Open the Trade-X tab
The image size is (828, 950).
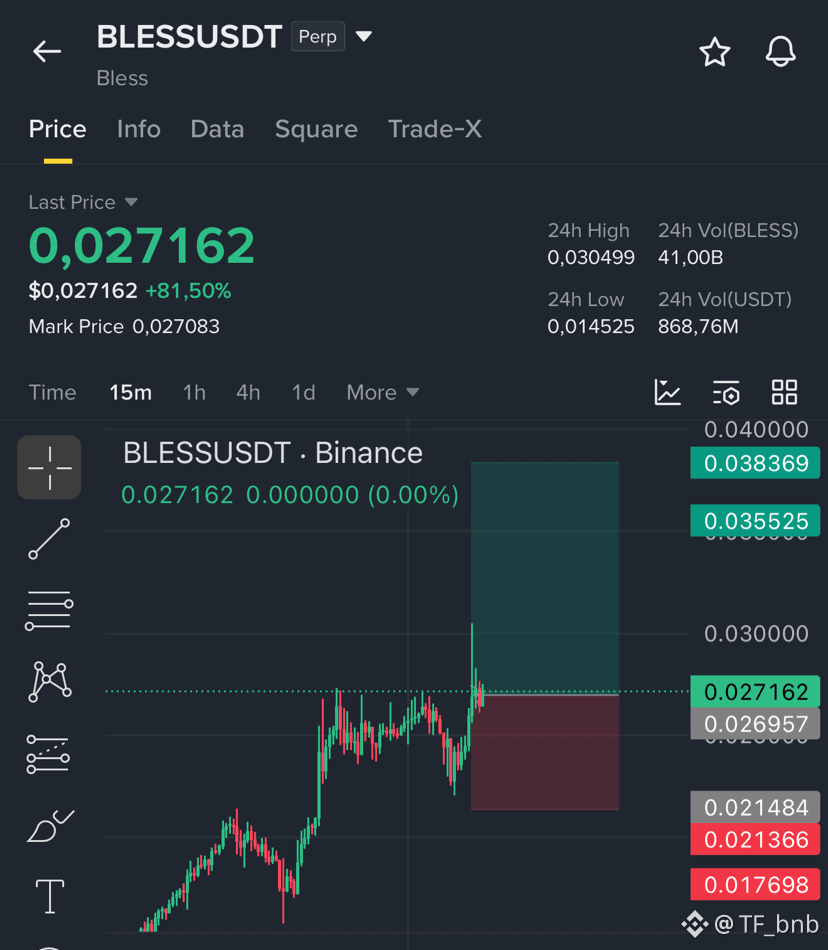pos(435,129)
